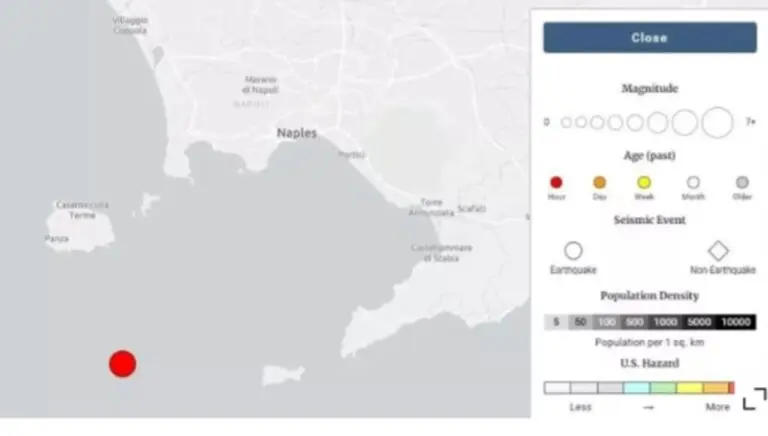Click the 7+ magnitude scale label
The height and width of the screenshot is (436, 768).
click(750, 121)
